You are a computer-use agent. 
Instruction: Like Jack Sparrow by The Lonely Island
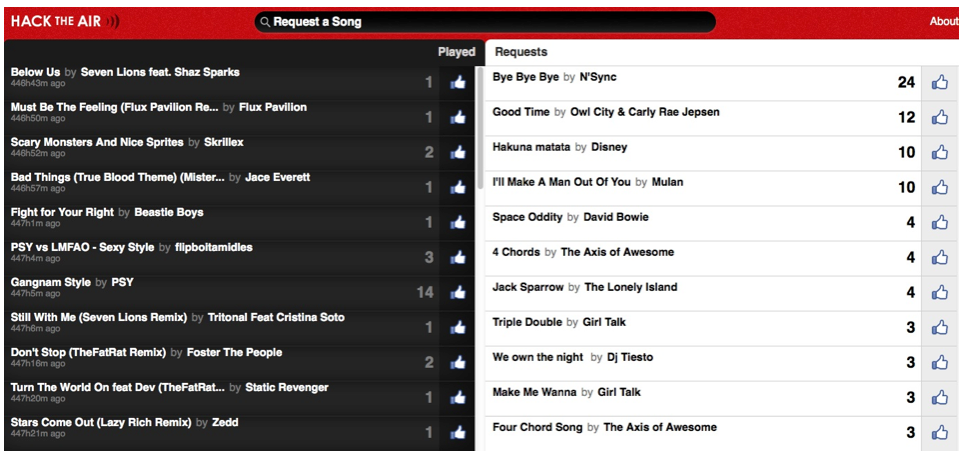tap(940, 292)
